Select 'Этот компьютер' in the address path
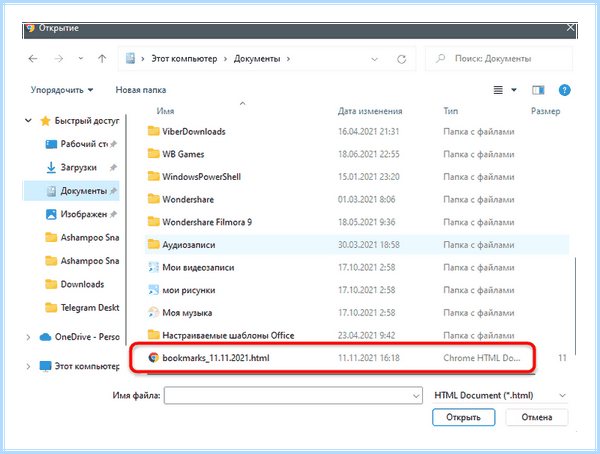The image size is (600, 454). tap(184, 59)
